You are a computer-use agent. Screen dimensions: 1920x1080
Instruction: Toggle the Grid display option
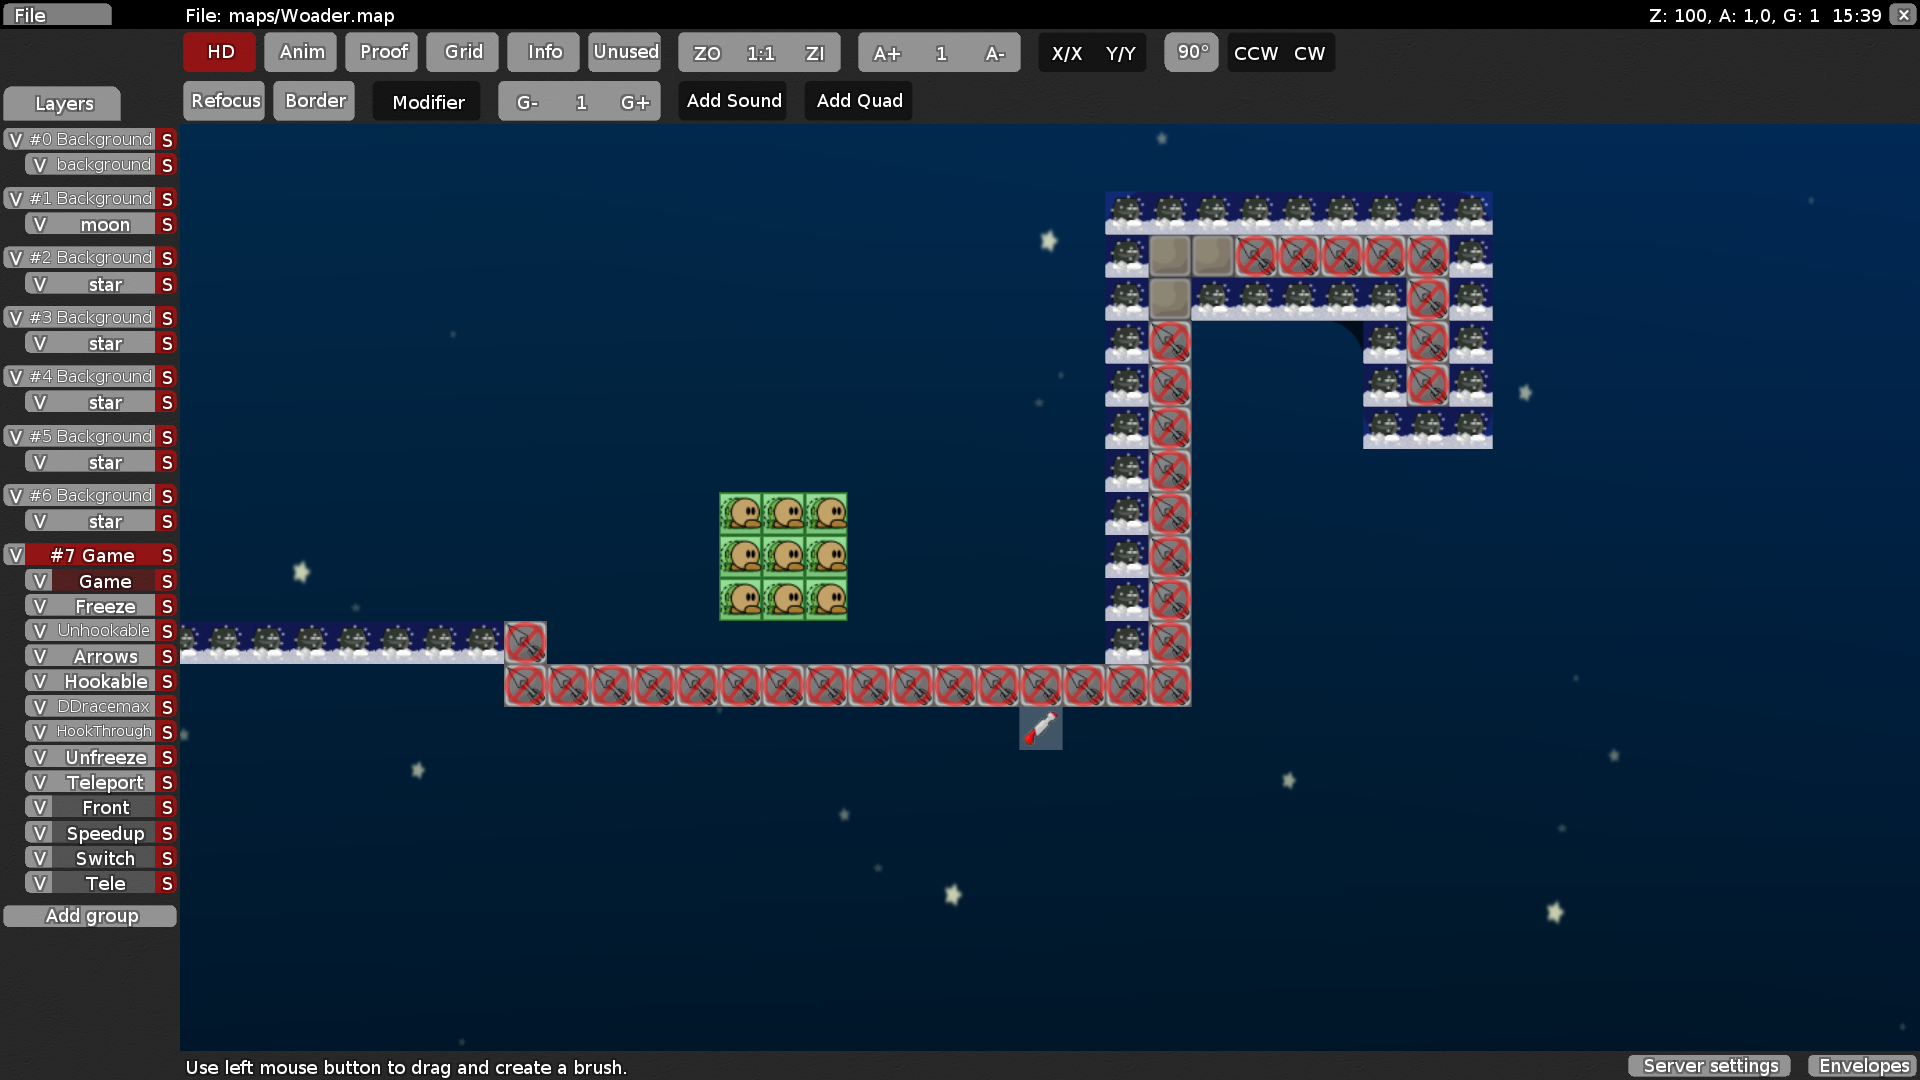[x=463, y=52]
